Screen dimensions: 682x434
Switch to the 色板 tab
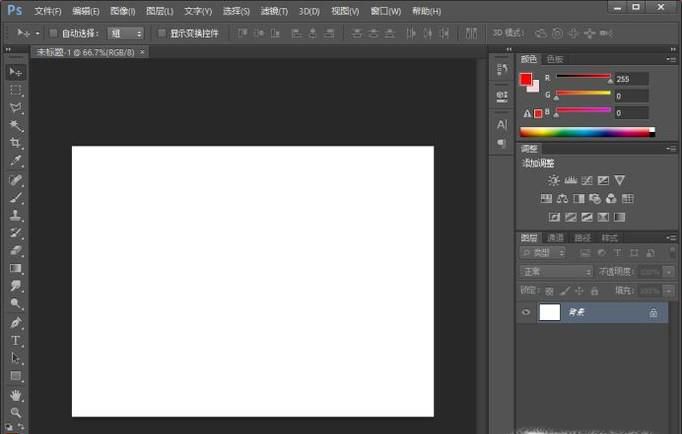coord(555,59)
